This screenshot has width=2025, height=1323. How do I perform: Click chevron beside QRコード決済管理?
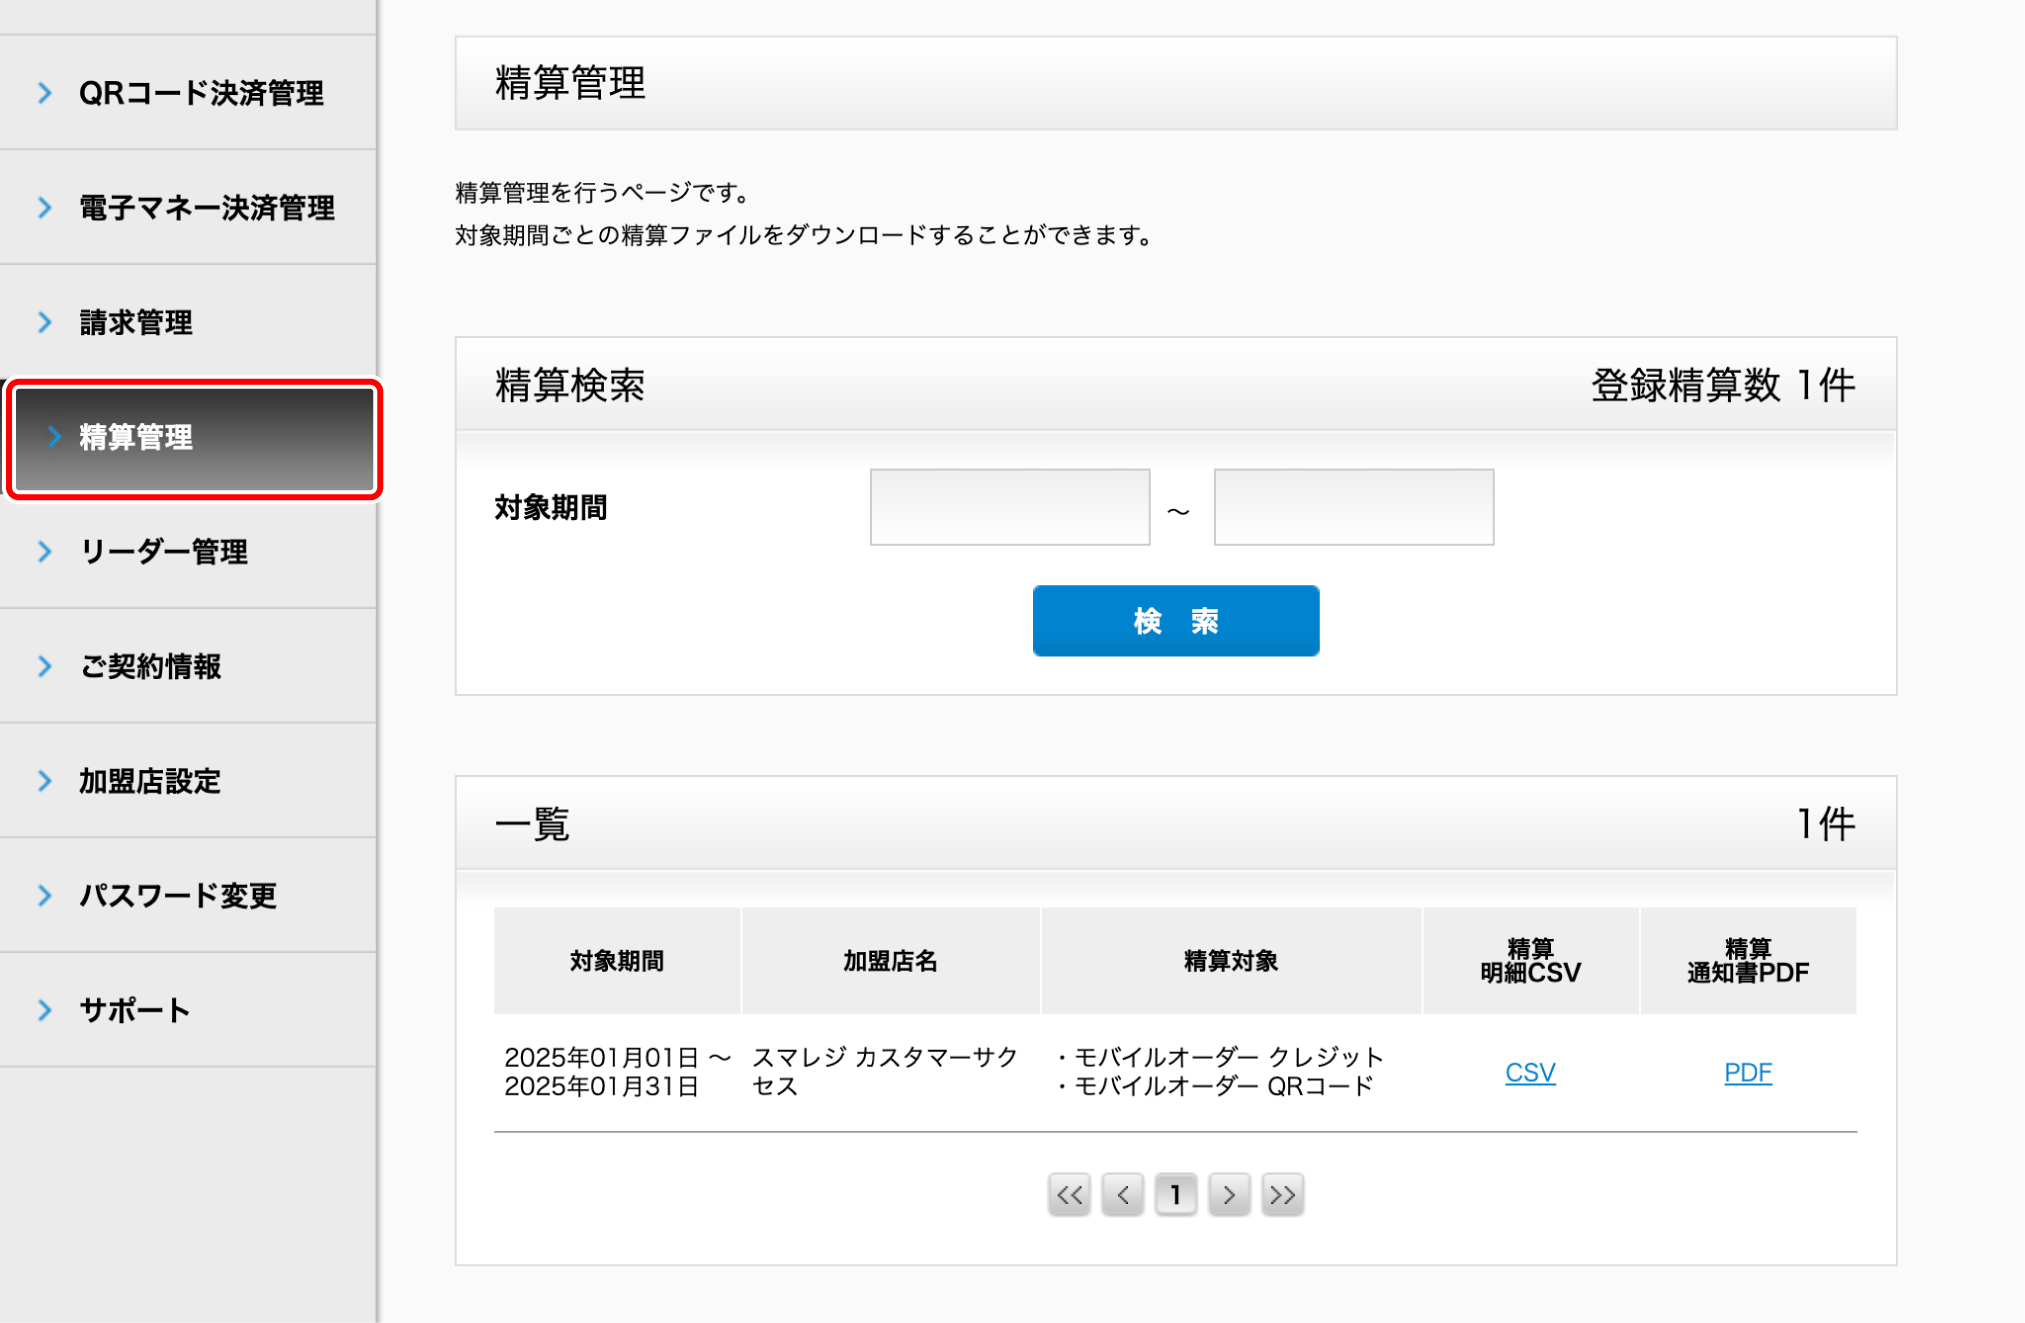(45, 93)
